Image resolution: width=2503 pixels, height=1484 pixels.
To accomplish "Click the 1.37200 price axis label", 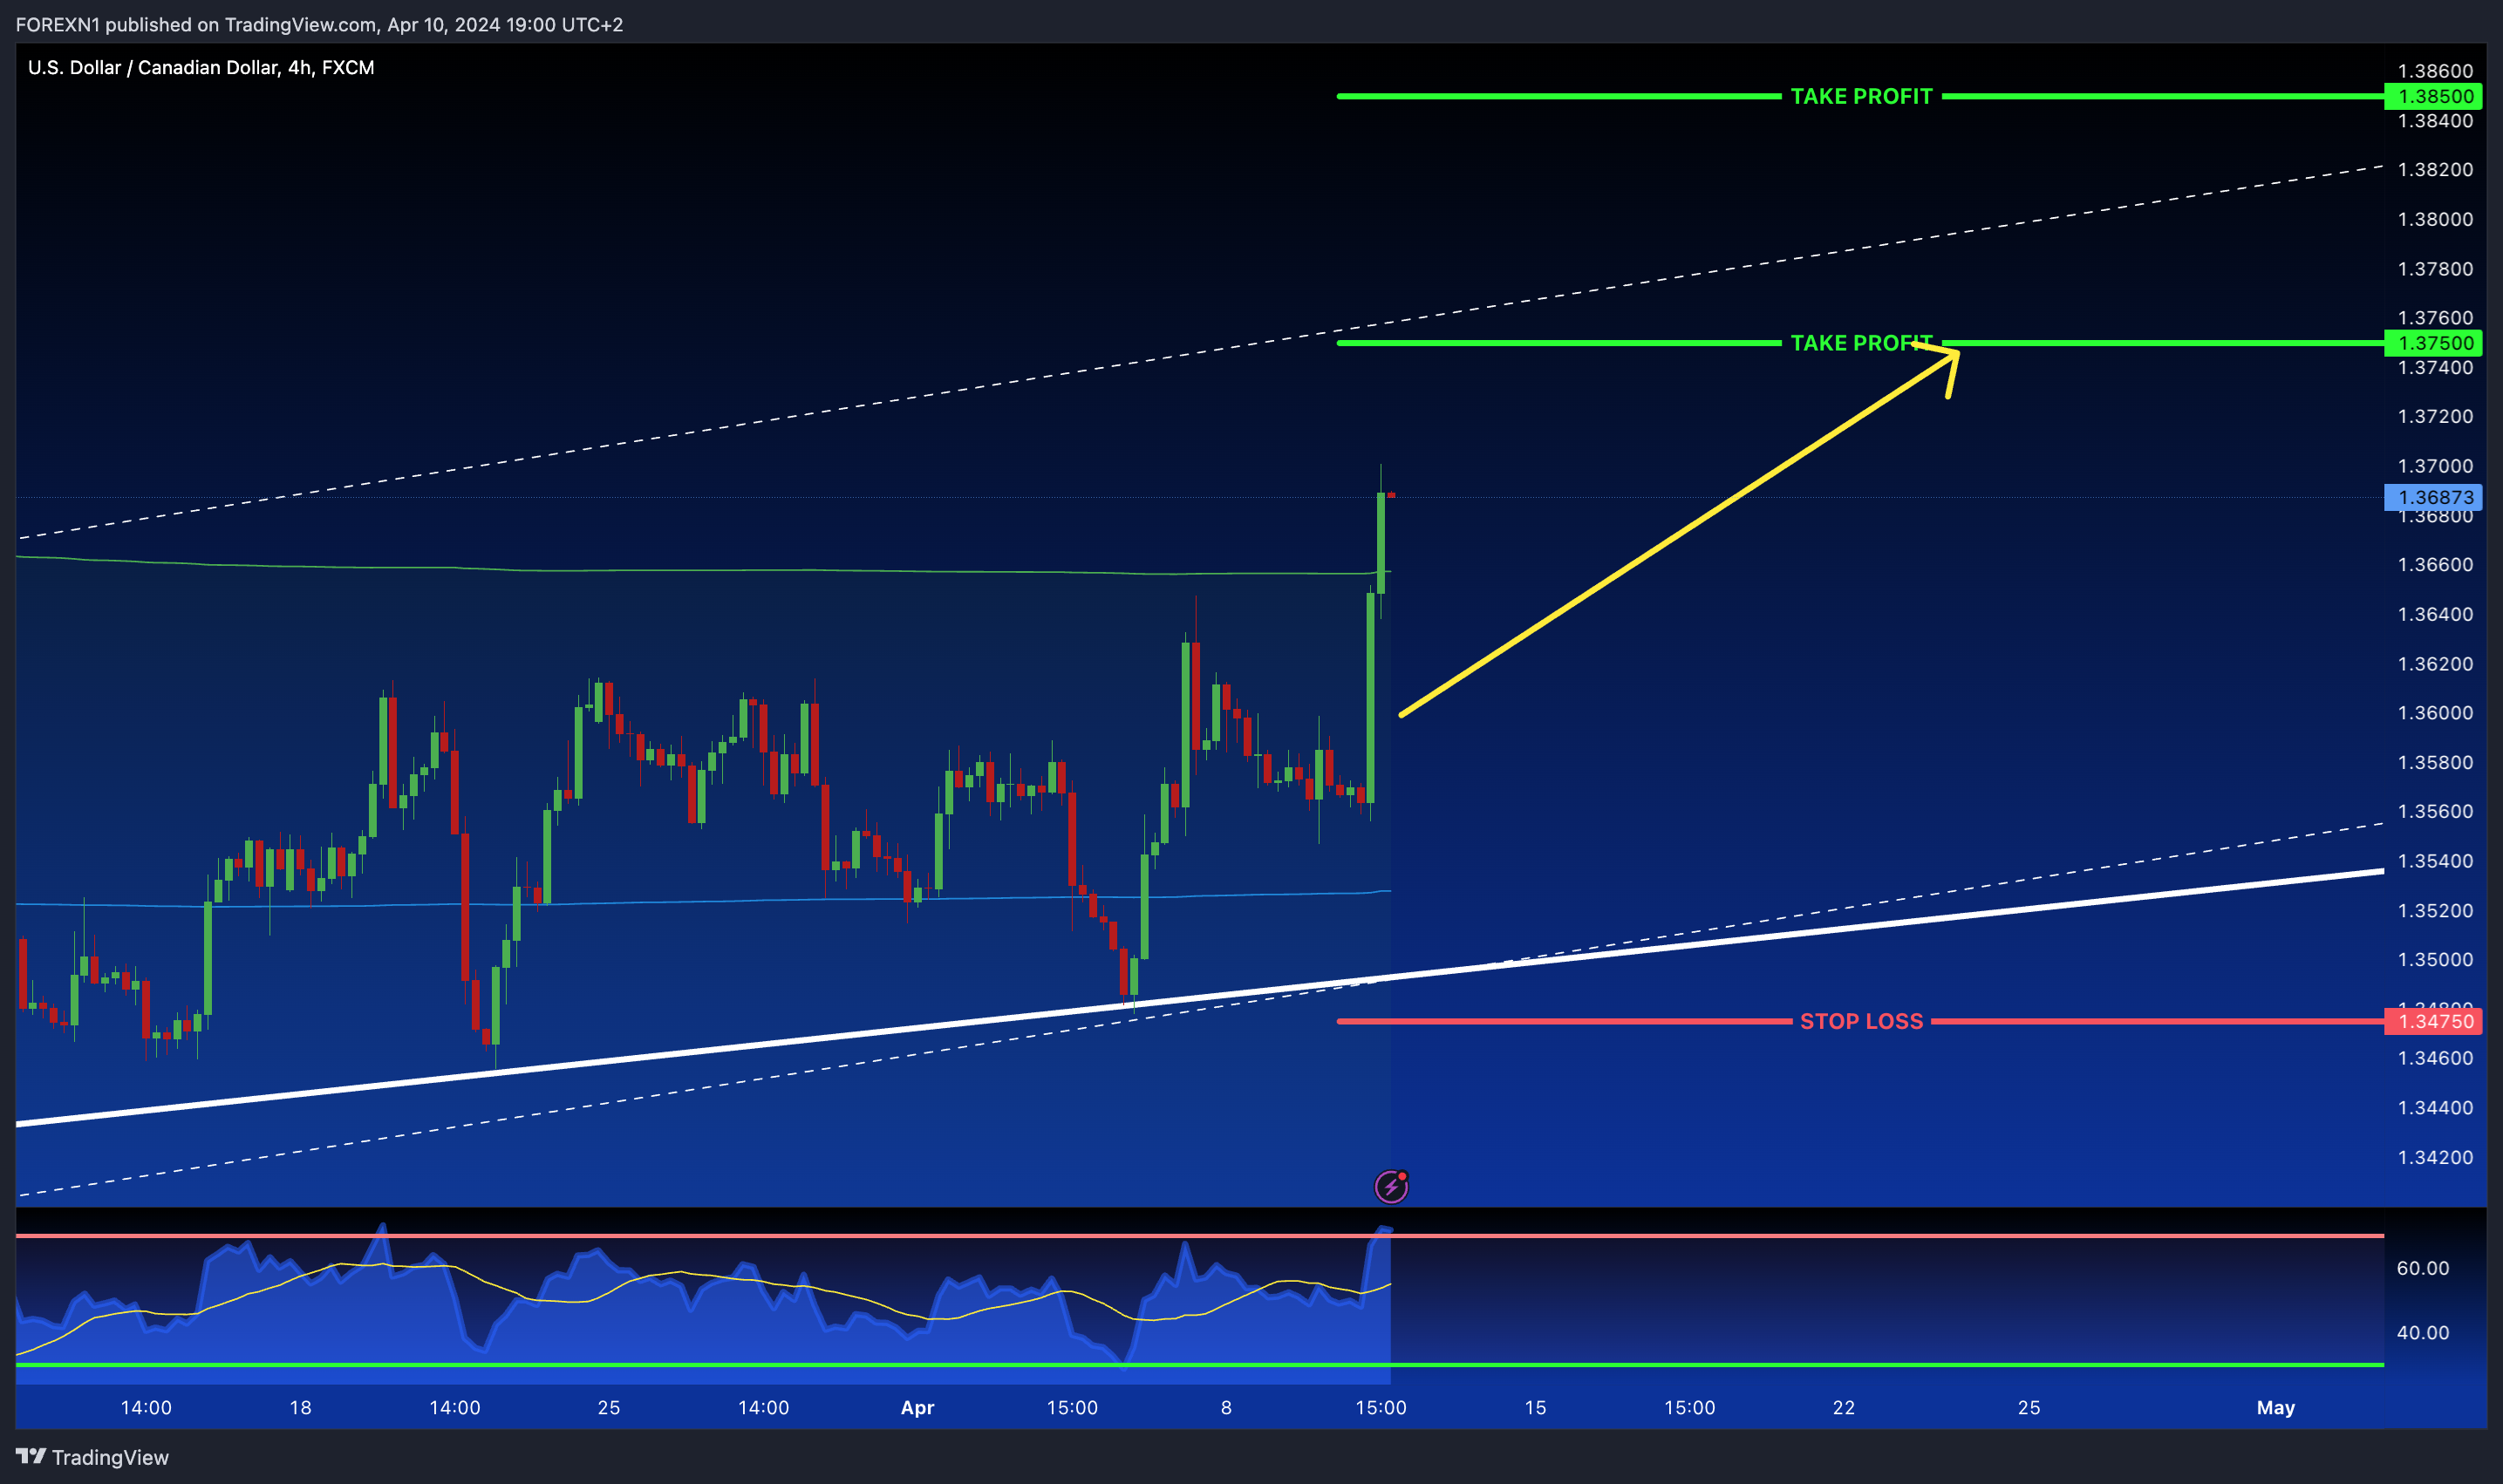I will coord(2435,416).
